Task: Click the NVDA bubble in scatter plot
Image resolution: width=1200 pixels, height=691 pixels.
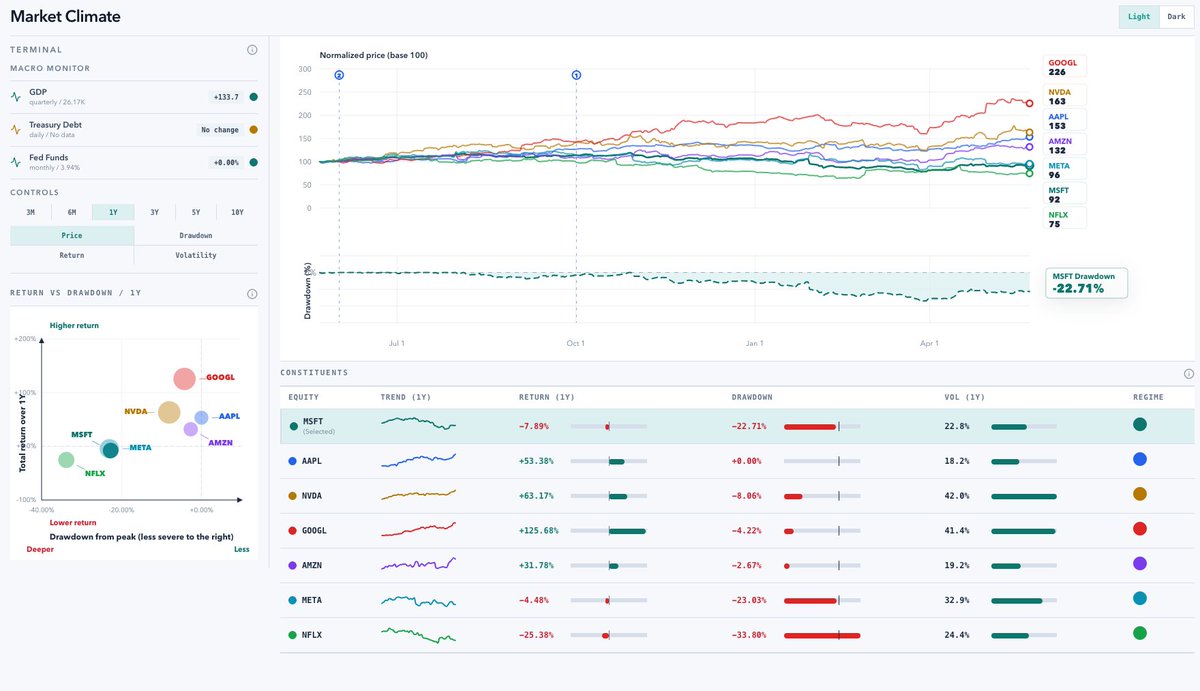Action: coord(169,412)
